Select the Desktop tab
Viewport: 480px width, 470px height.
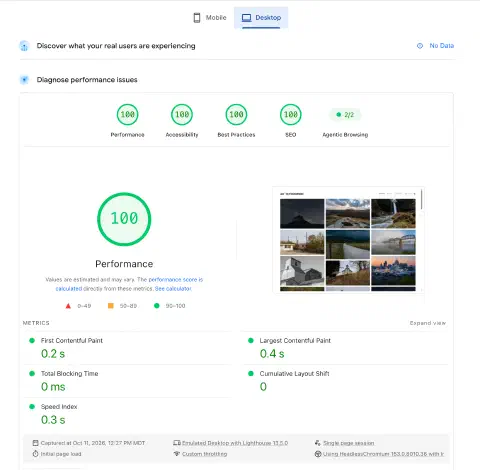coord(261,18)
